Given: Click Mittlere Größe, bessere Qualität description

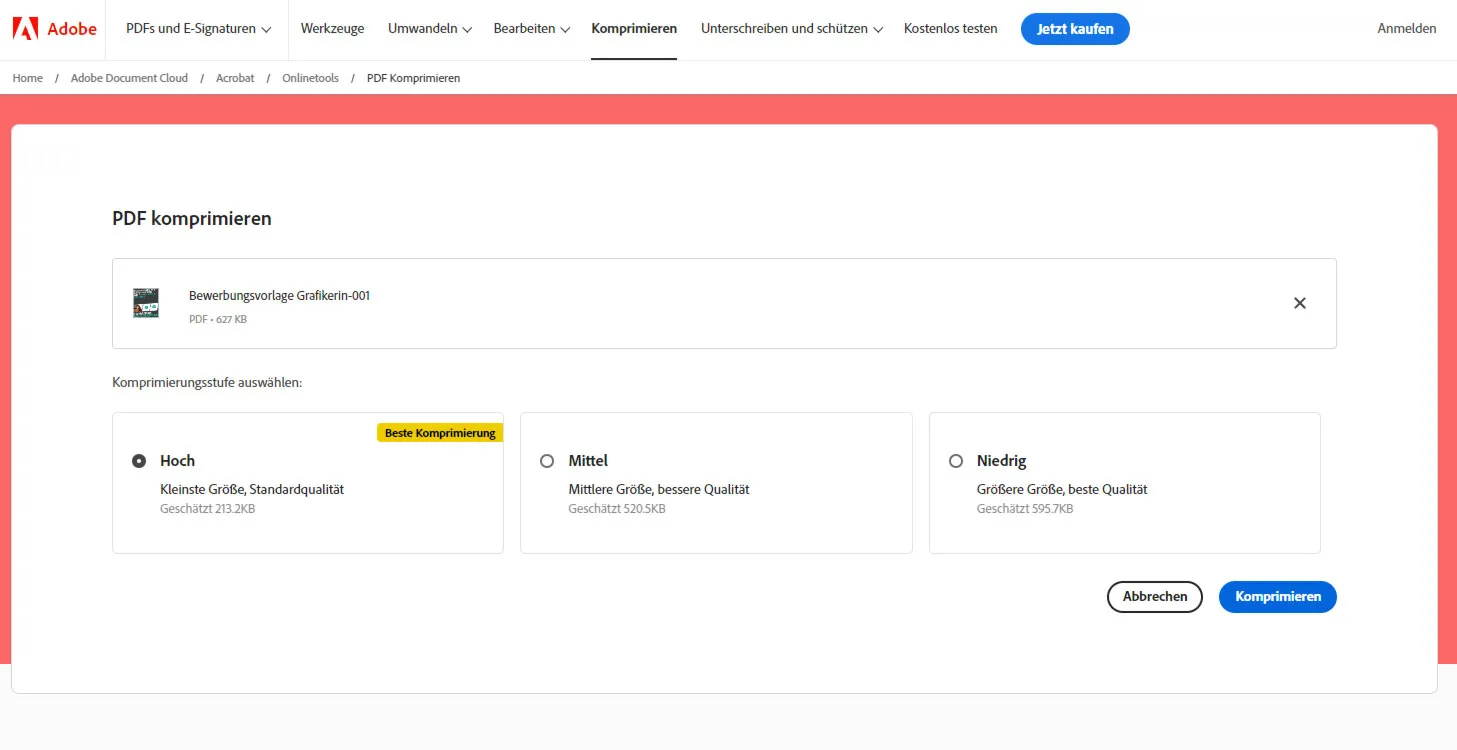Looking at the screenshot, I should tap(659, 490).
